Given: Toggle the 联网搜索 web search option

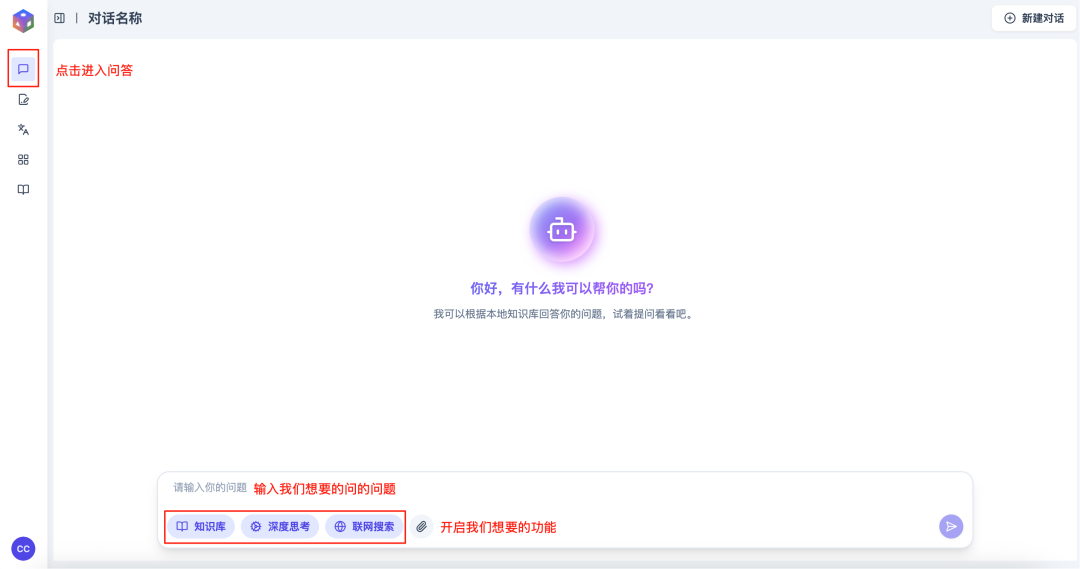Looking at the screenshot, I should 364,527.
